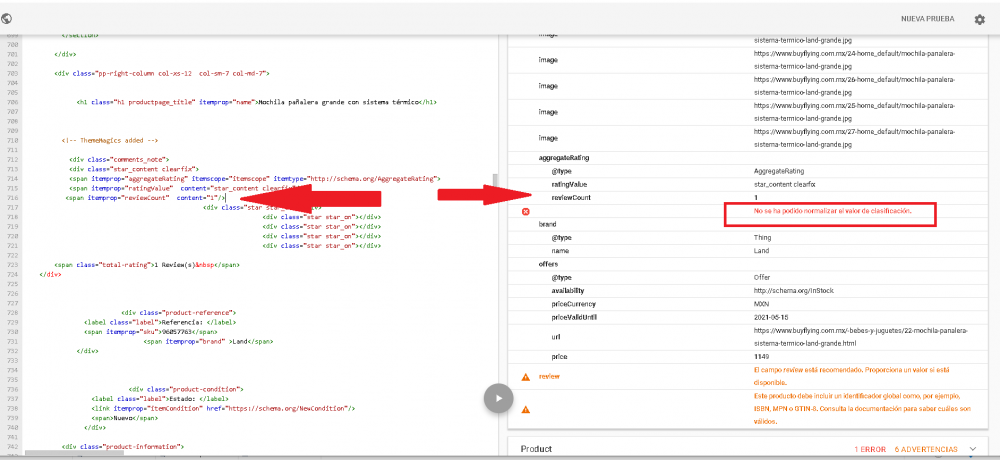Click the 1149 price value
Image resolution: width=1000 pixels, height=460 pixels.
[x=761, y=357]
